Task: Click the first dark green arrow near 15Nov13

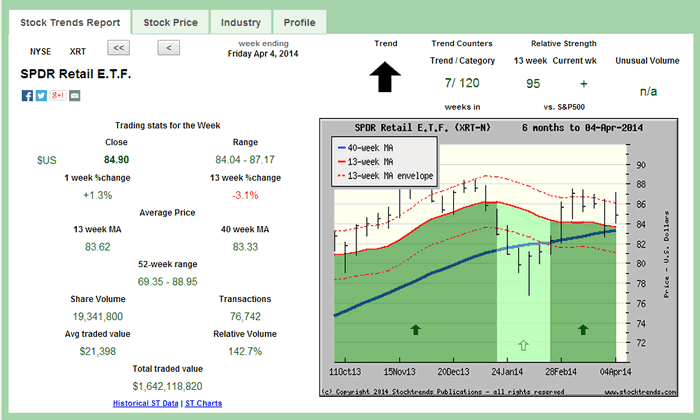Action: [416, 330]
